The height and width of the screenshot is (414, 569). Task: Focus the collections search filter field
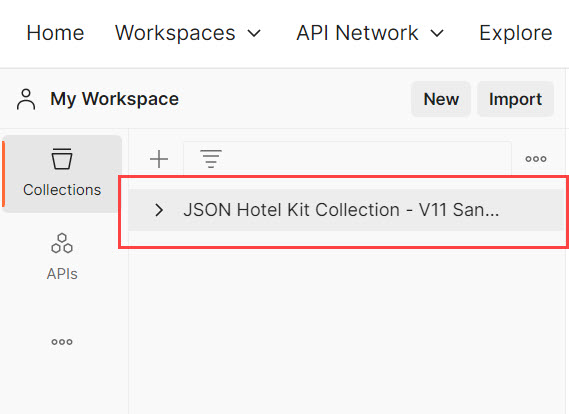pyautogui.click(x=348, y=159)
